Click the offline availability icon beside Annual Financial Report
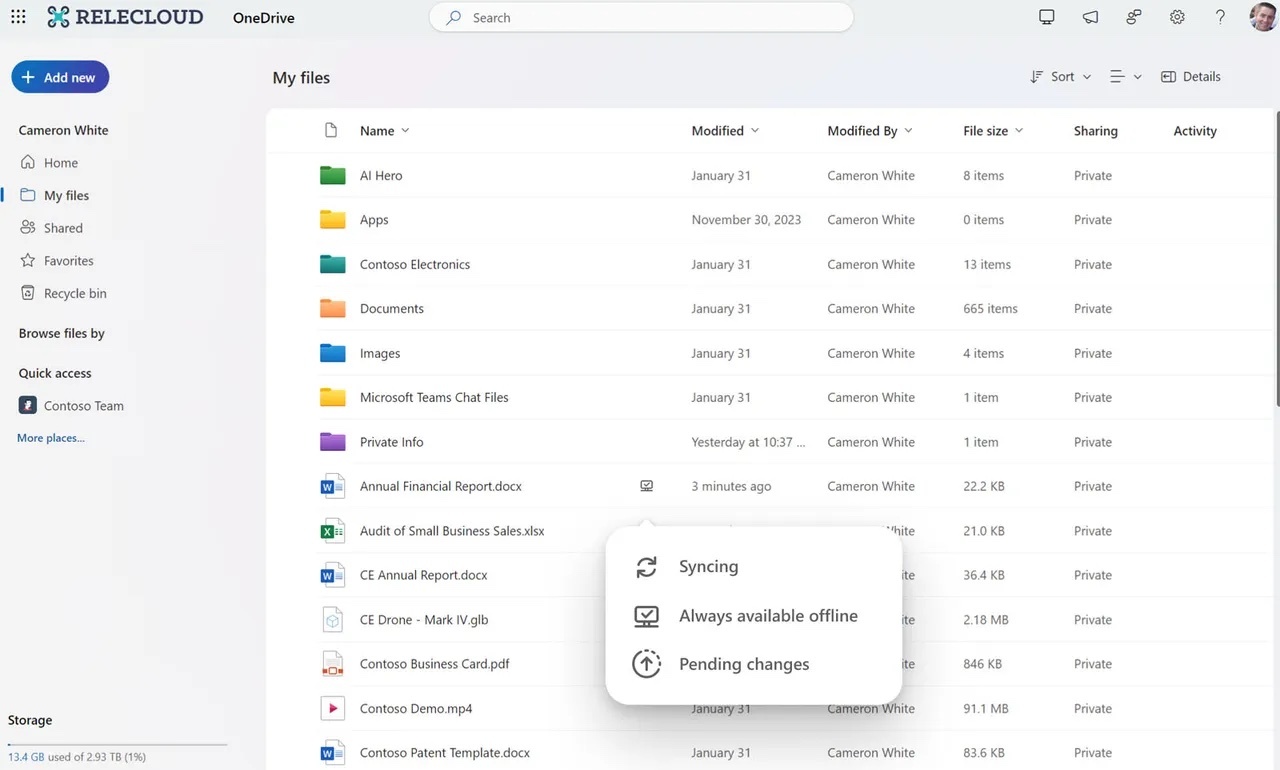Viewport: 1280px width, 770px height. click(646, 486)
